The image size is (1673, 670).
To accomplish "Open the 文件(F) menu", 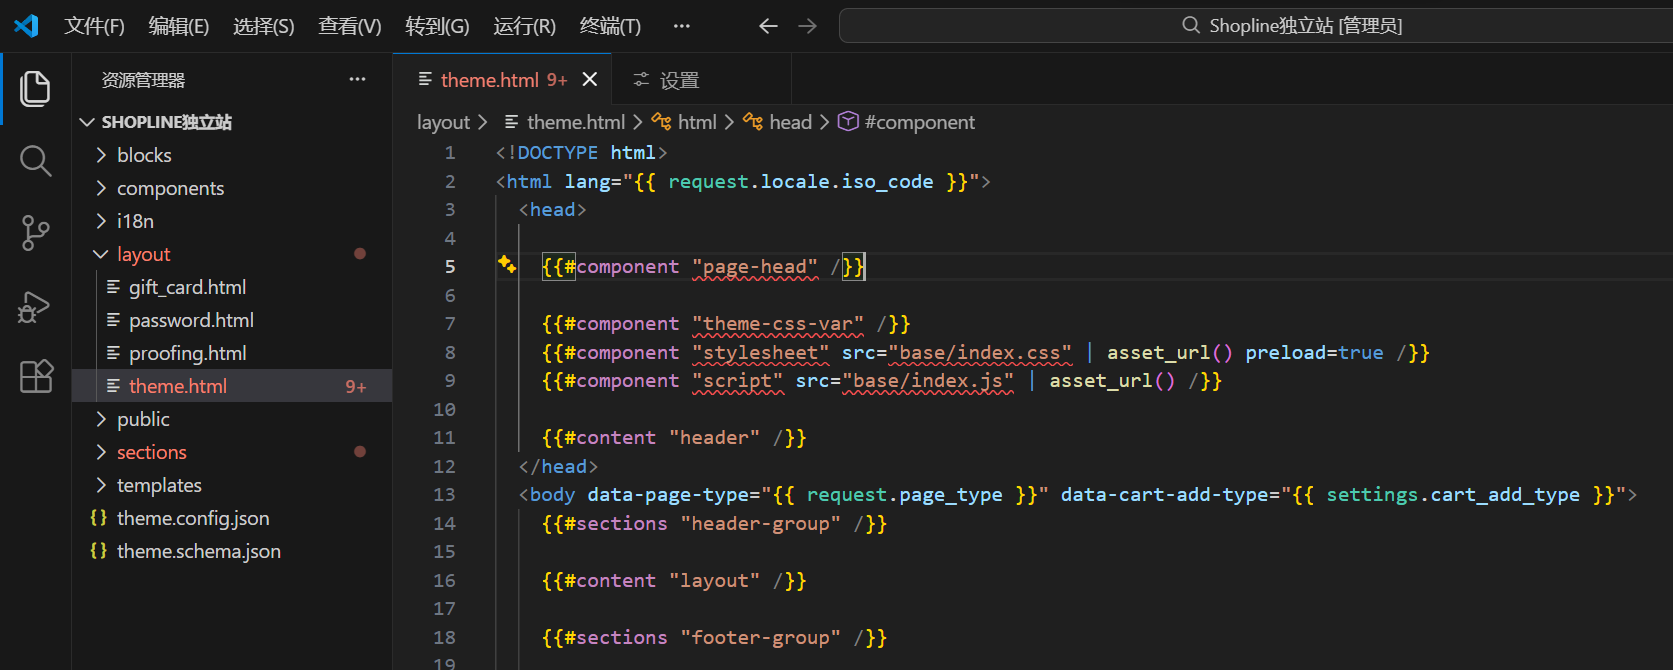I will click(94, 26).
